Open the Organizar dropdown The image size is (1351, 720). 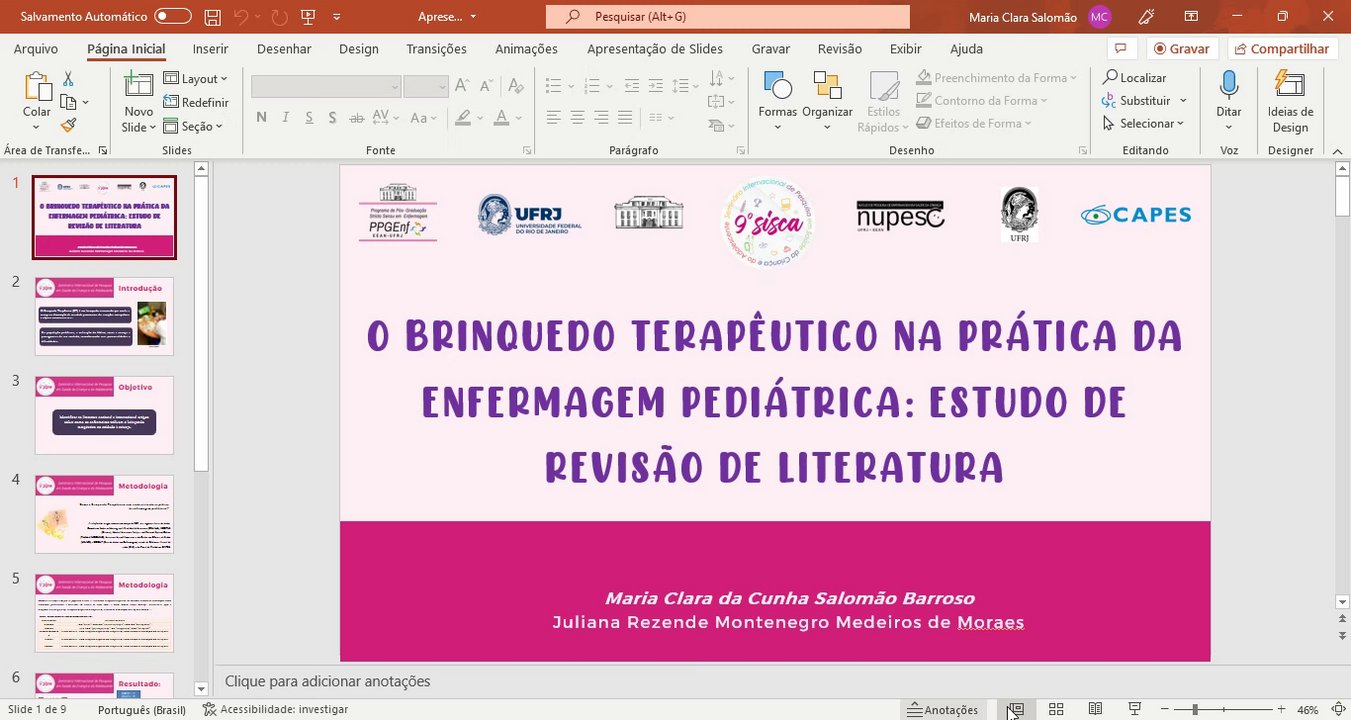pos(827,101)
